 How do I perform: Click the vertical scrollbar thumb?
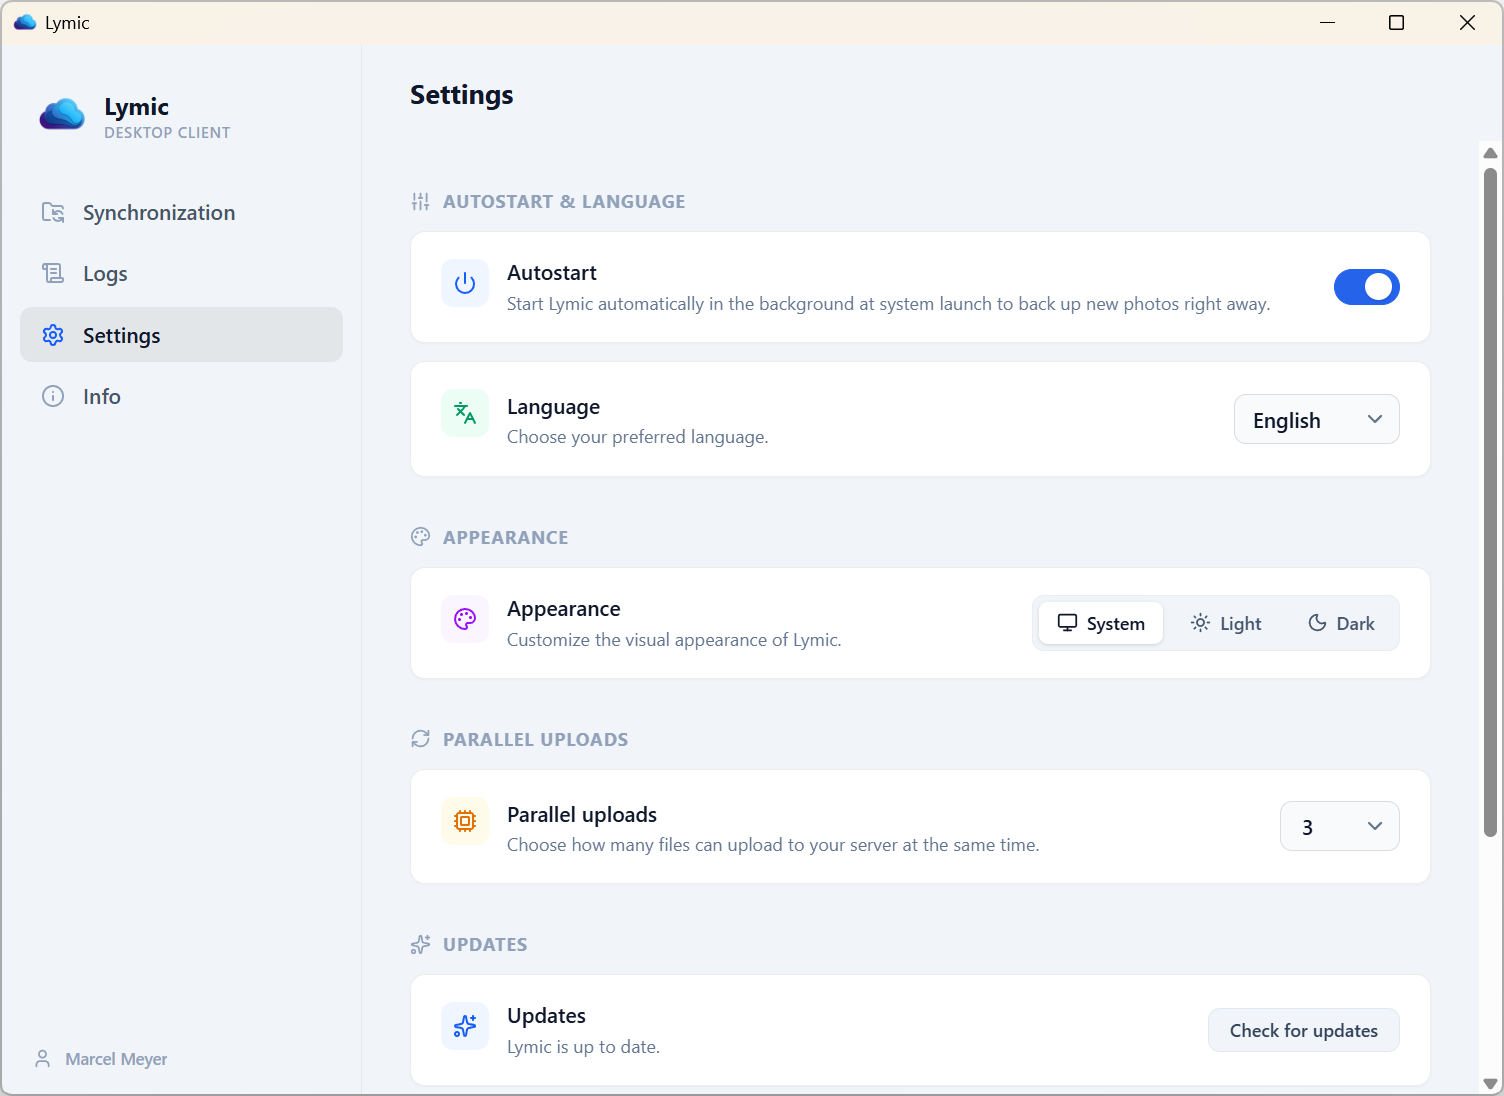(x=1490, y=502)
